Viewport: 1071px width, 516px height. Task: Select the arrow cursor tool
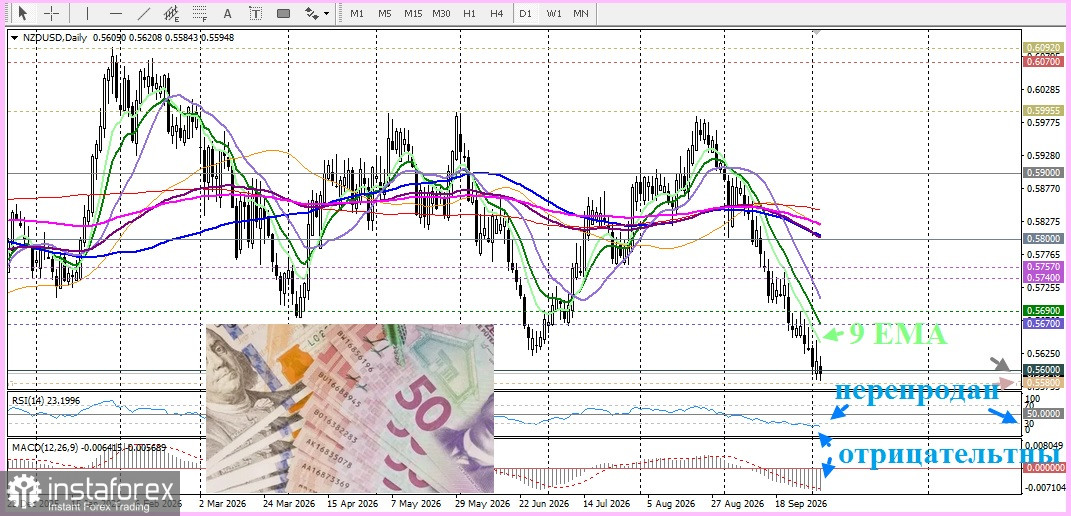pos(23,13)
